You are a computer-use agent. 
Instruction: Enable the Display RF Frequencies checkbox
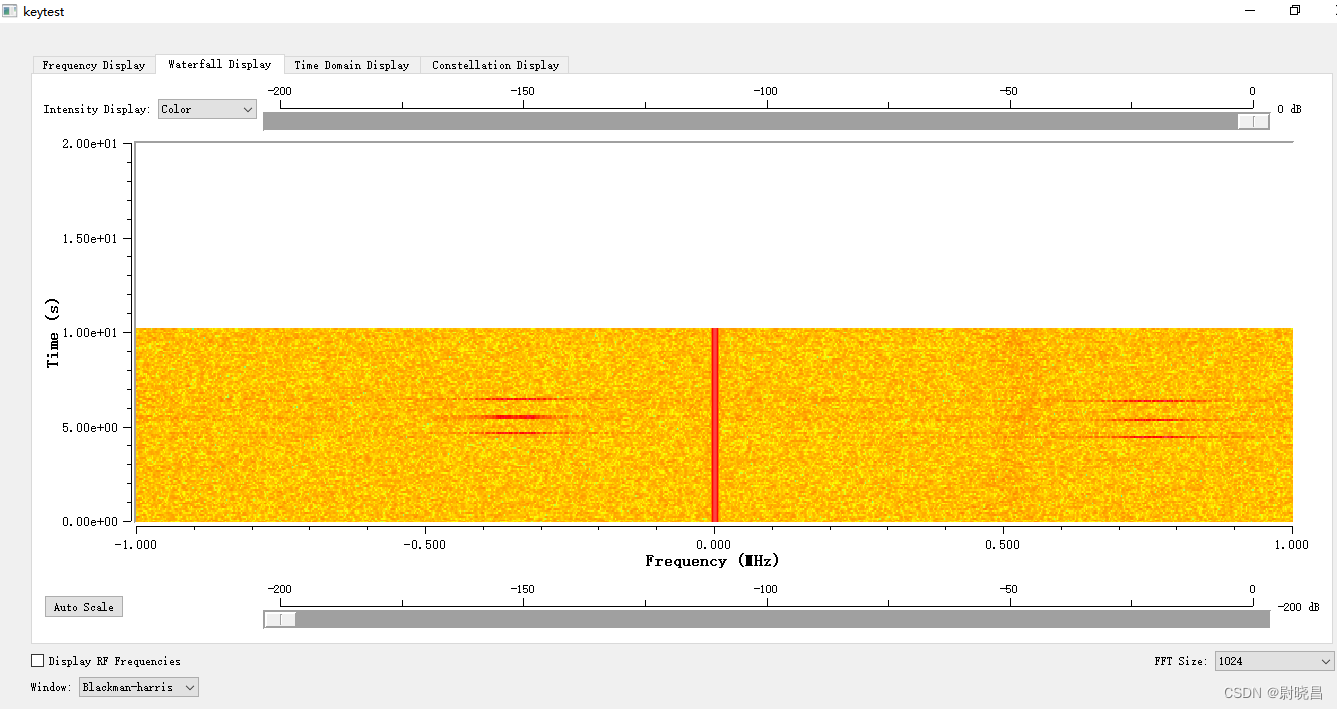click(37, 660)
